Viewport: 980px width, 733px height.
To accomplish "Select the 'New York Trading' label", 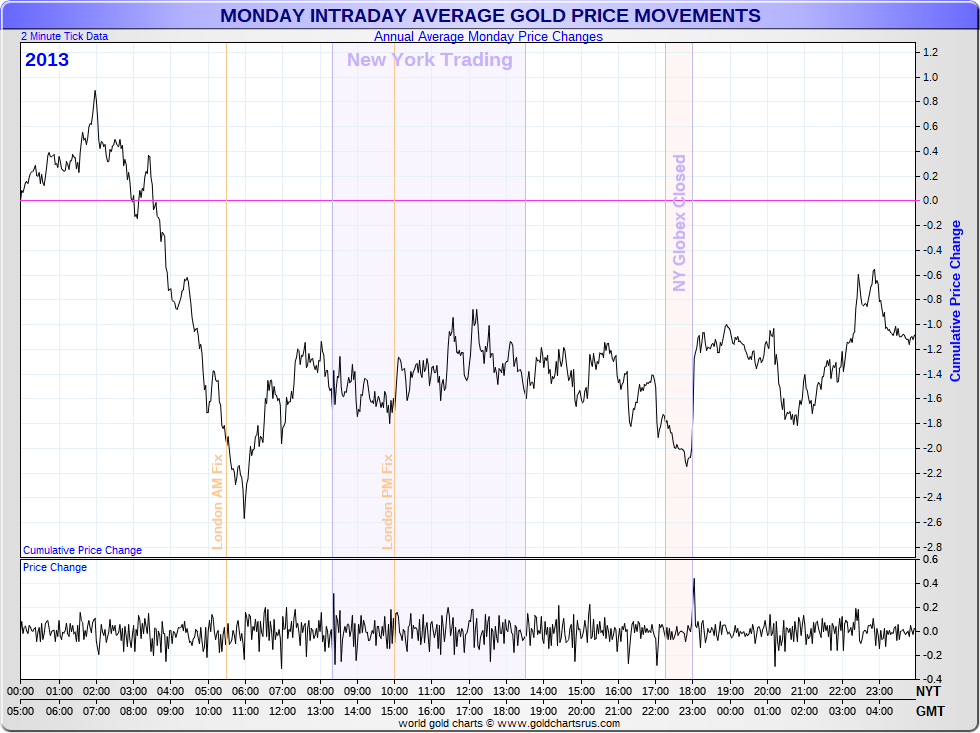I will [x=430, y=59].
